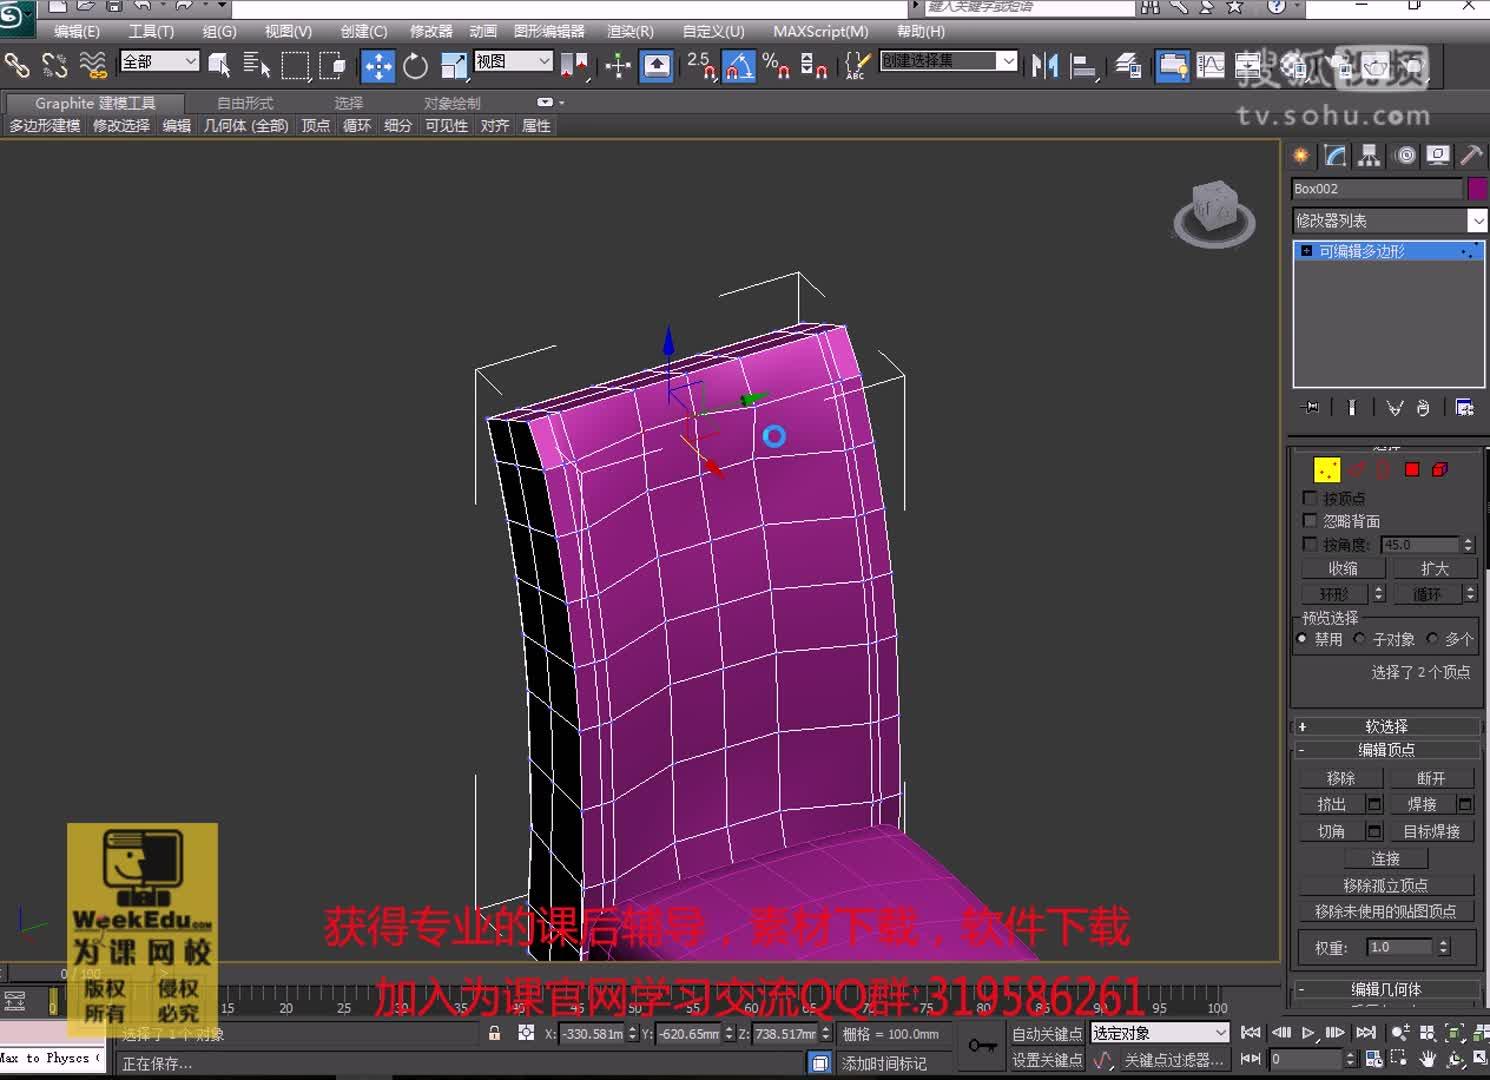
Task: Enable the 按顶点 checkbox
Action: [1310, 497]
